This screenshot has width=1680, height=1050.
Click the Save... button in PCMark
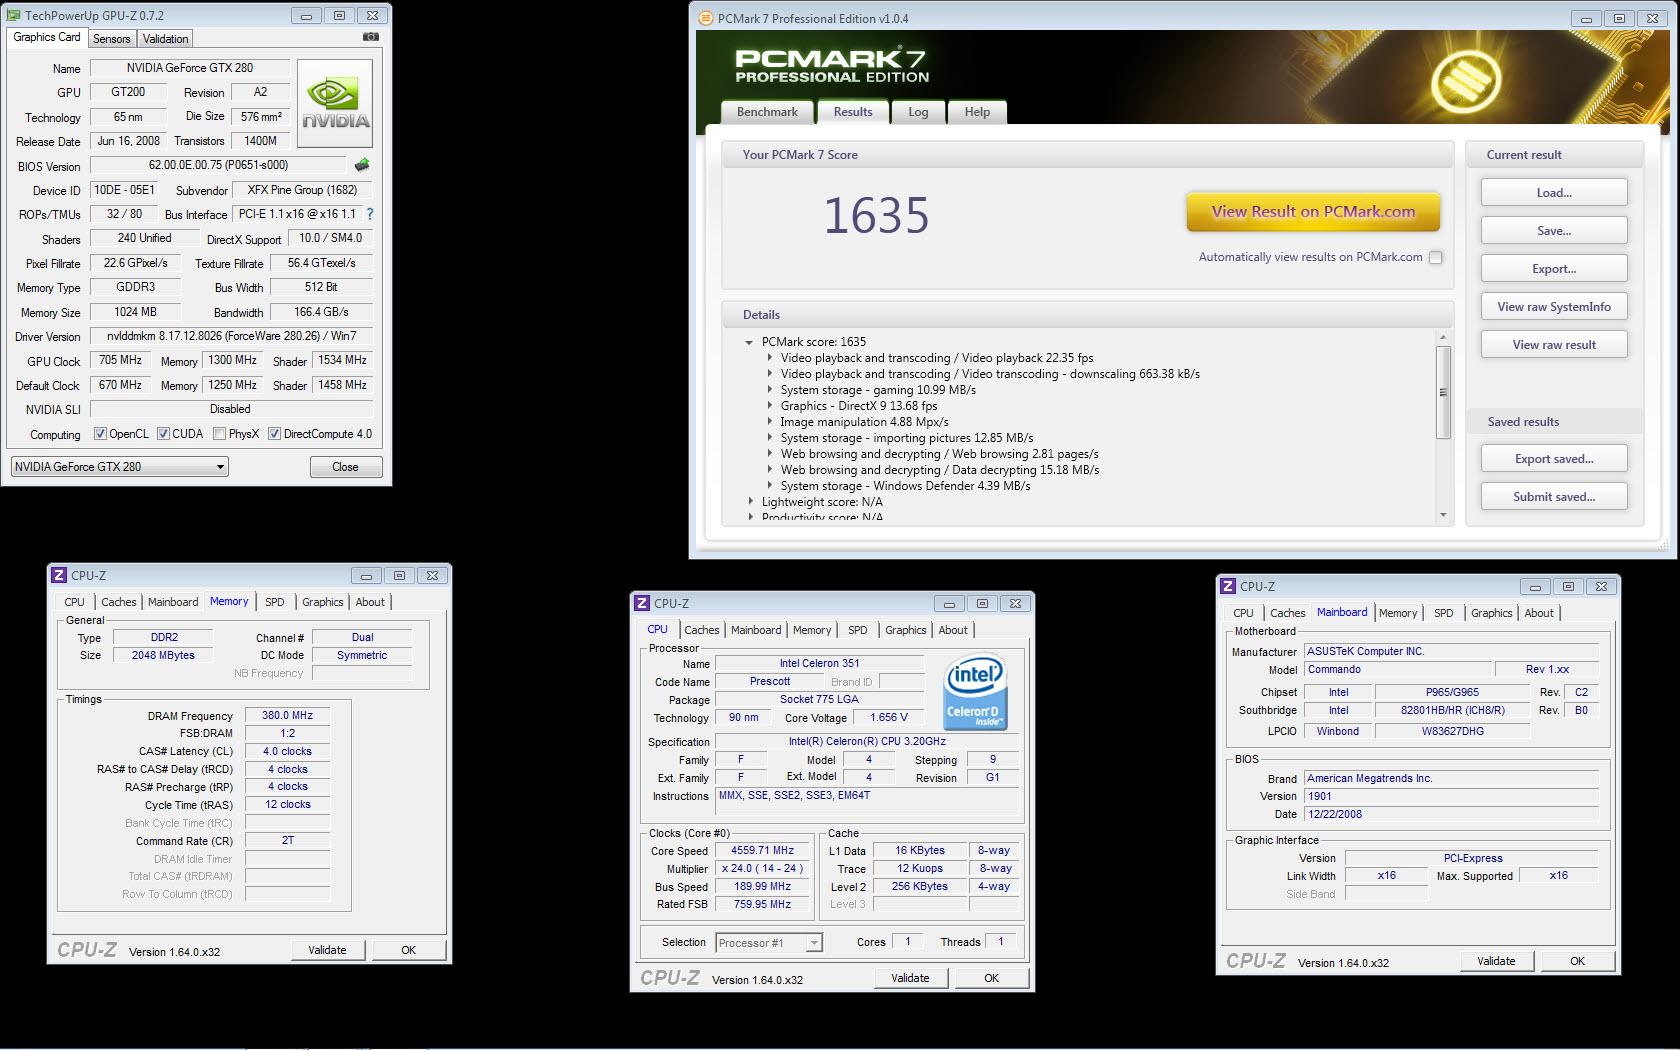[1554, 231]
